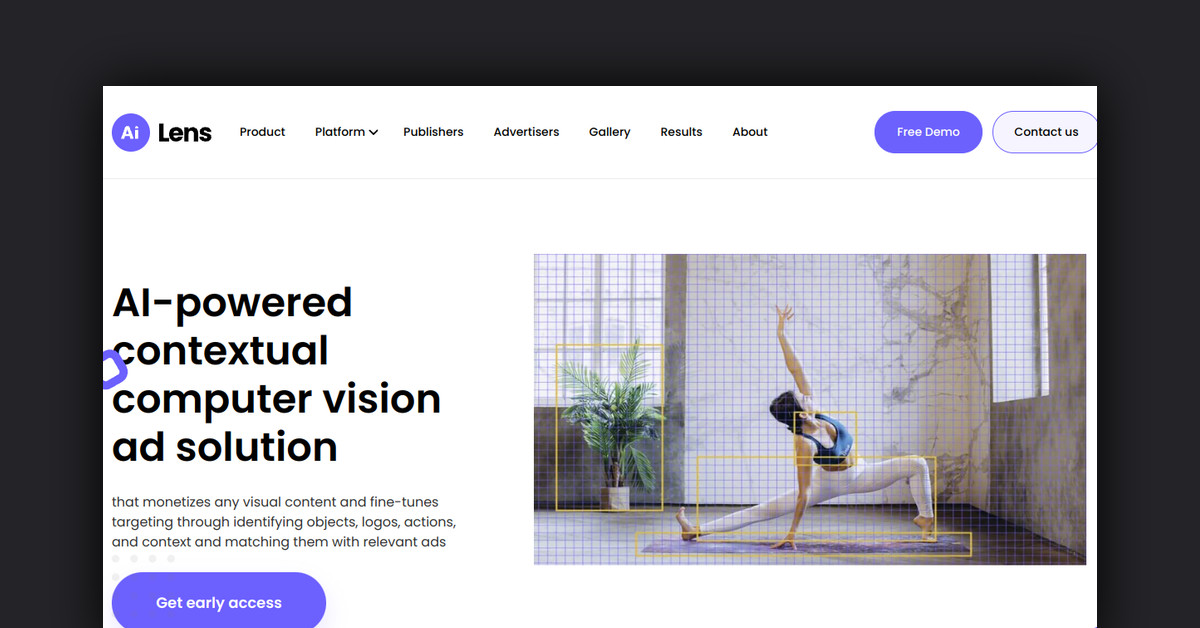1200x628 pixels.
Task: Expand the Platform dropdown chevron
Action: (373, 132)
